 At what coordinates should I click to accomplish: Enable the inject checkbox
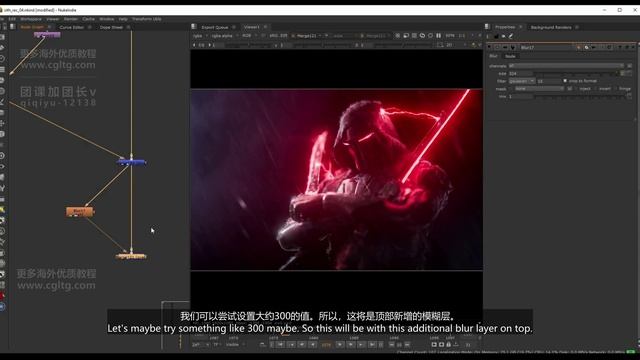577,89
